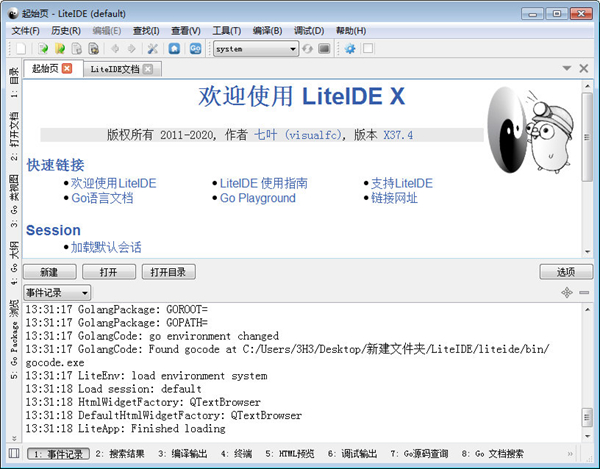Image resolution: width=600 pixels, height=469 pixels.
Task: Toggle the 2: 打开文档 side panel
Action: tap(14, 136)
